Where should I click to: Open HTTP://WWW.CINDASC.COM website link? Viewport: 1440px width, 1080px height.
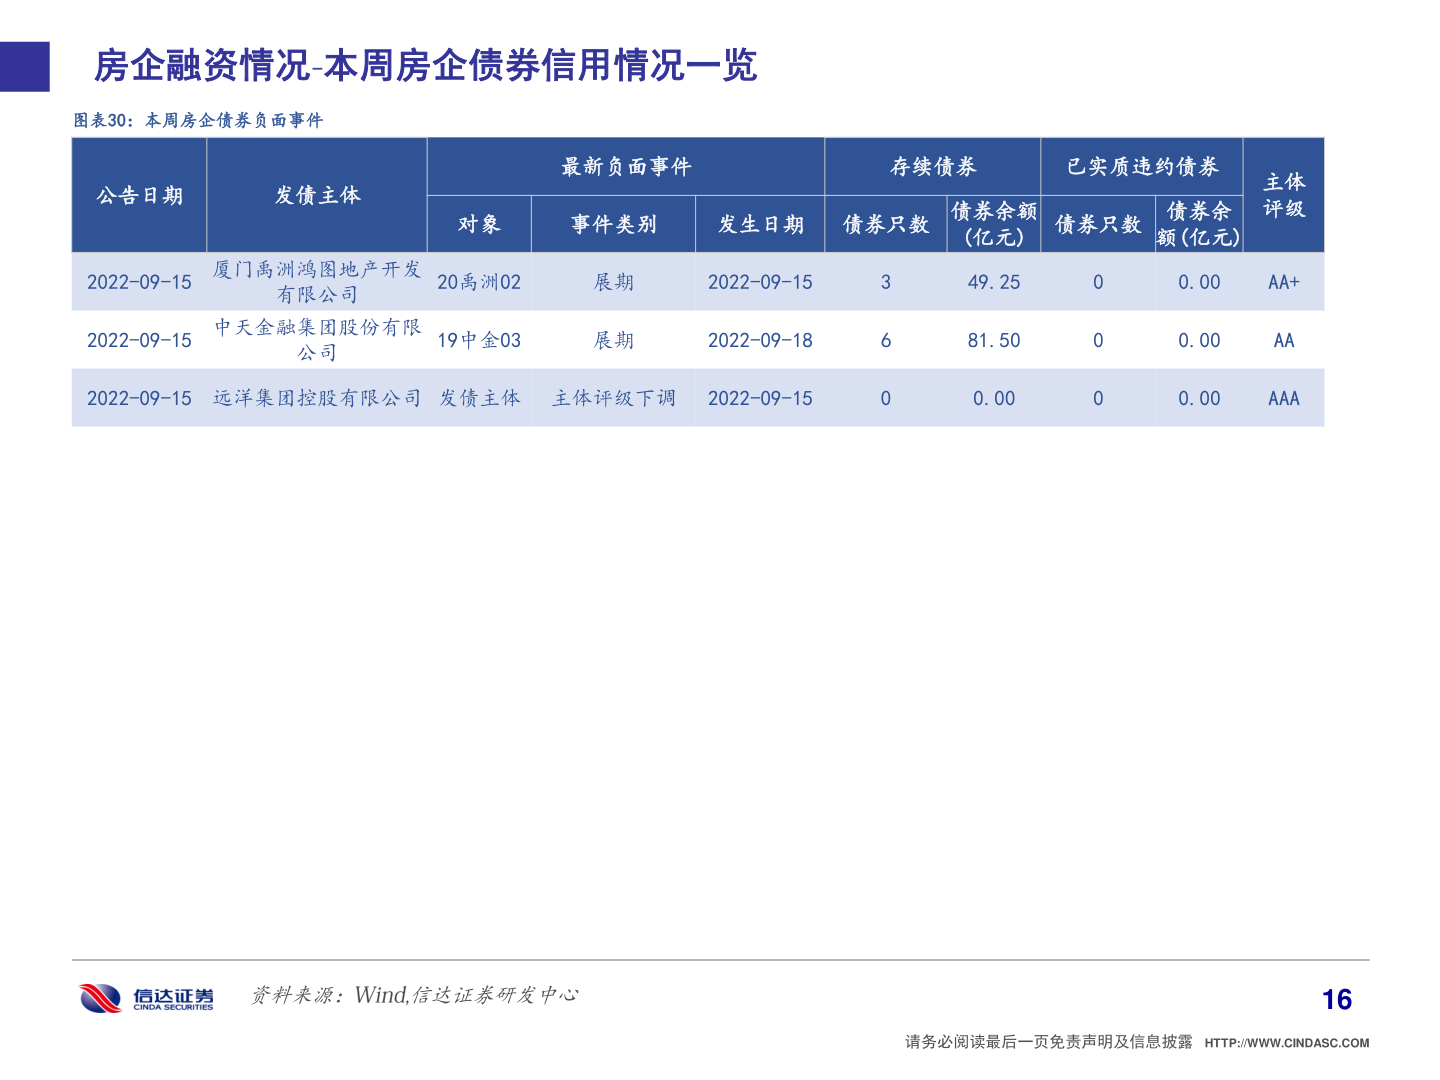[1287, 1040]
